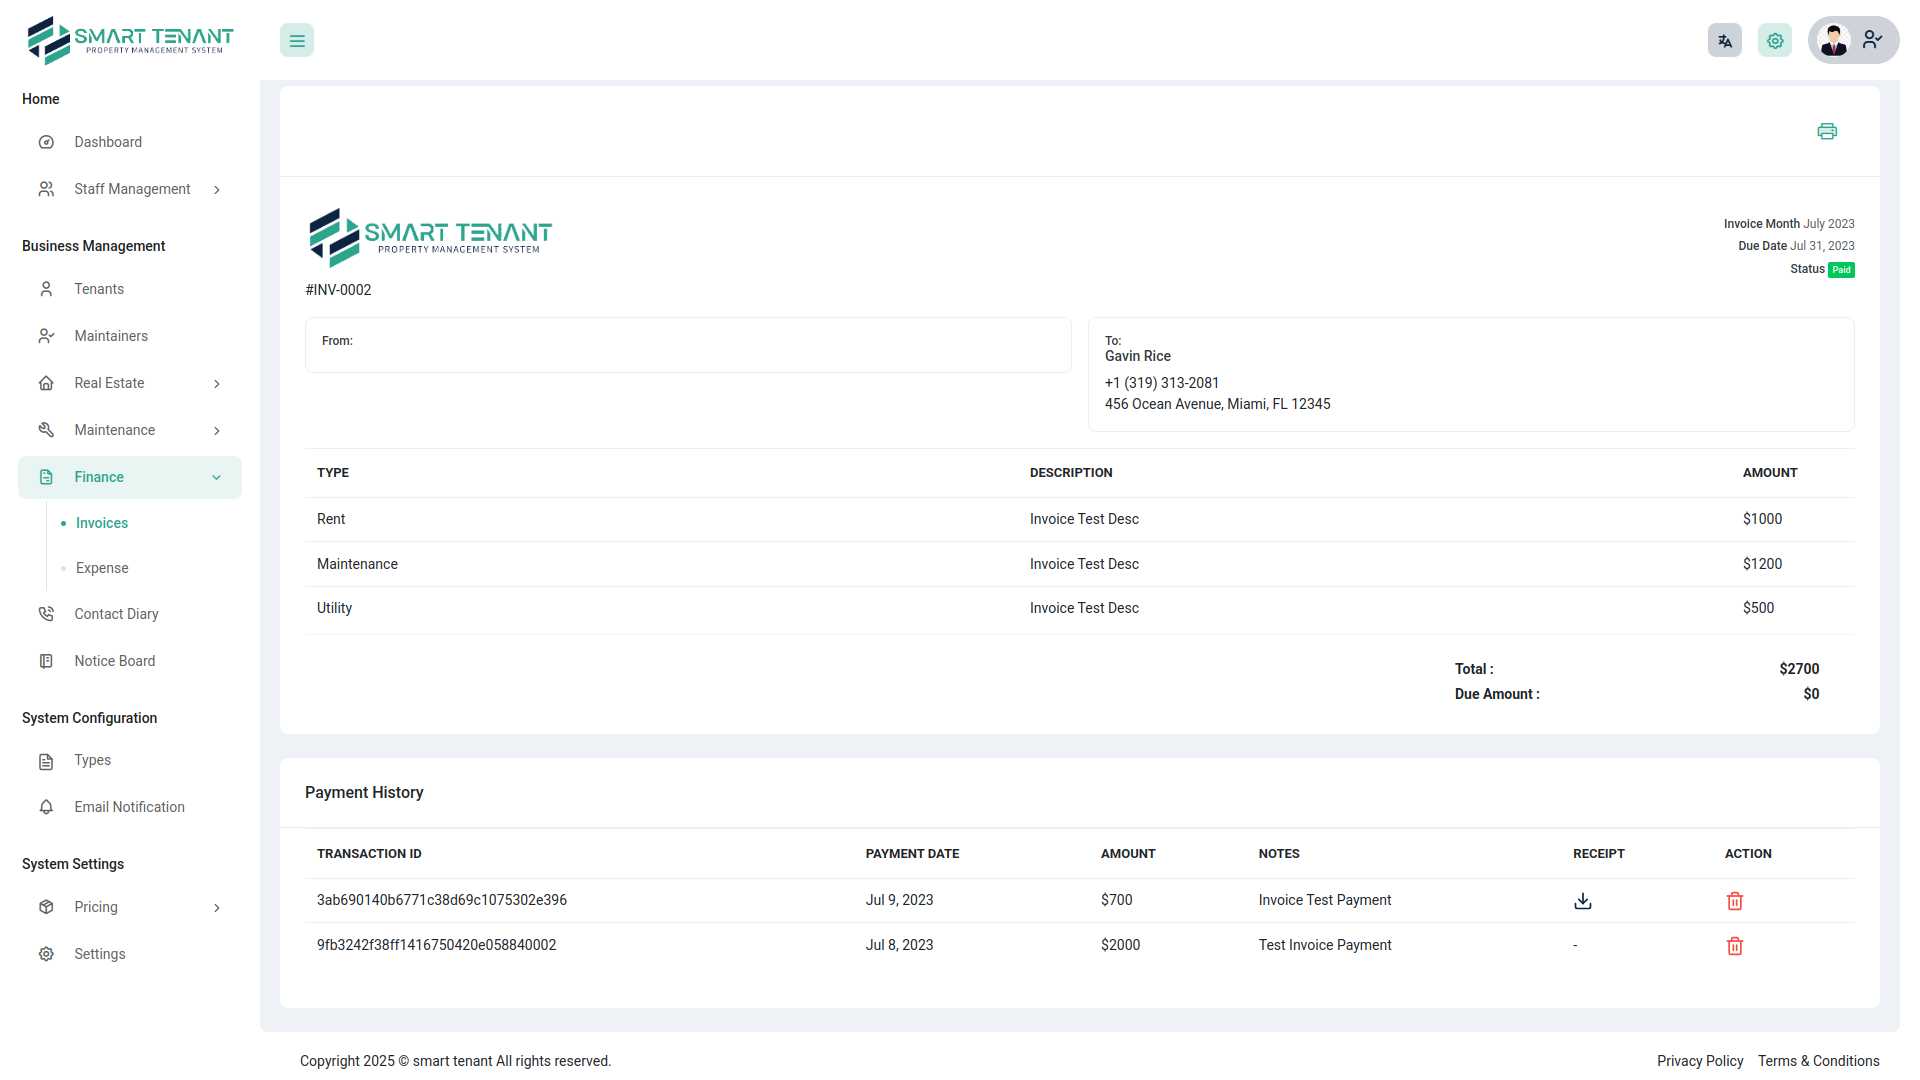1920x1080 pixels.
Task: Click the Smart Tenant logo on the invoice
Action: click(430, 237)
